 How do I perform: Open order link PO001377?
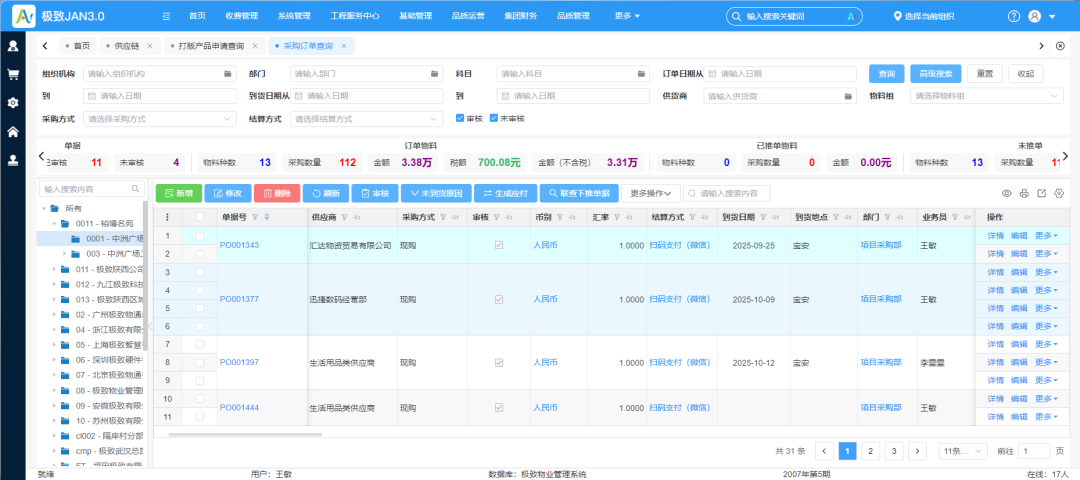(239, 300)
